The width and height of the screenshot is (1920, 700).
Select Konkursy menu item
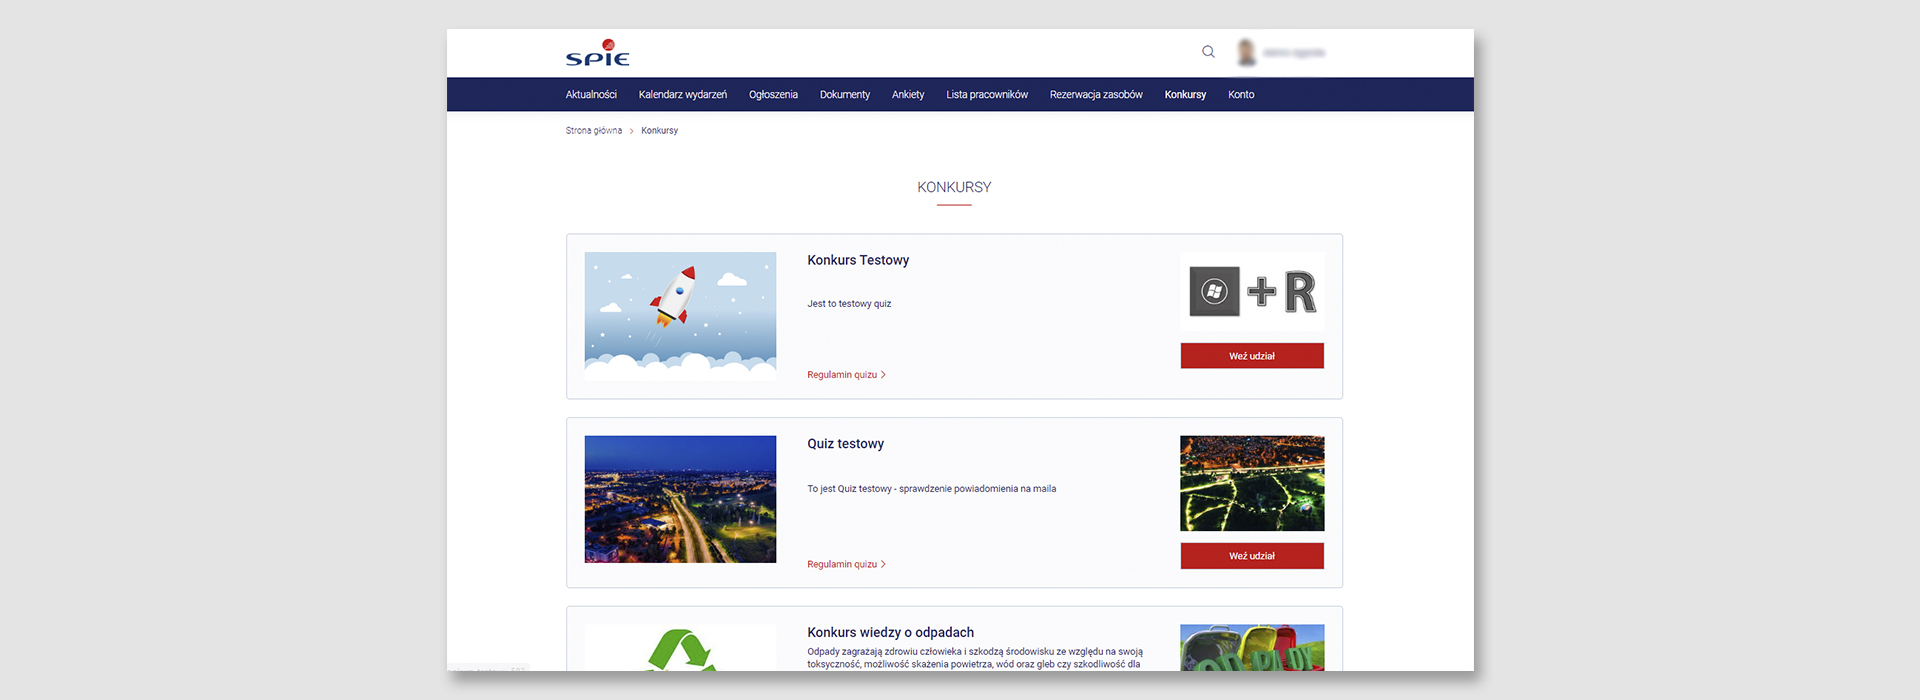(x=1185, y=95)
